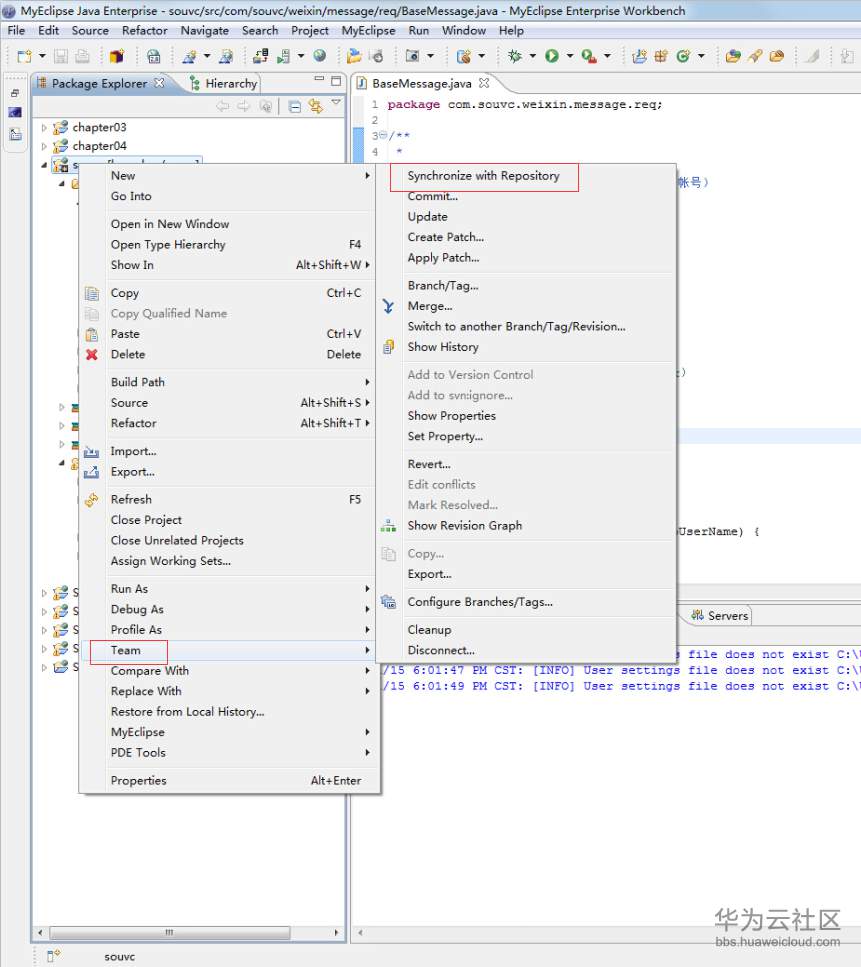Click the Run External Tools icon

(589, 56)
